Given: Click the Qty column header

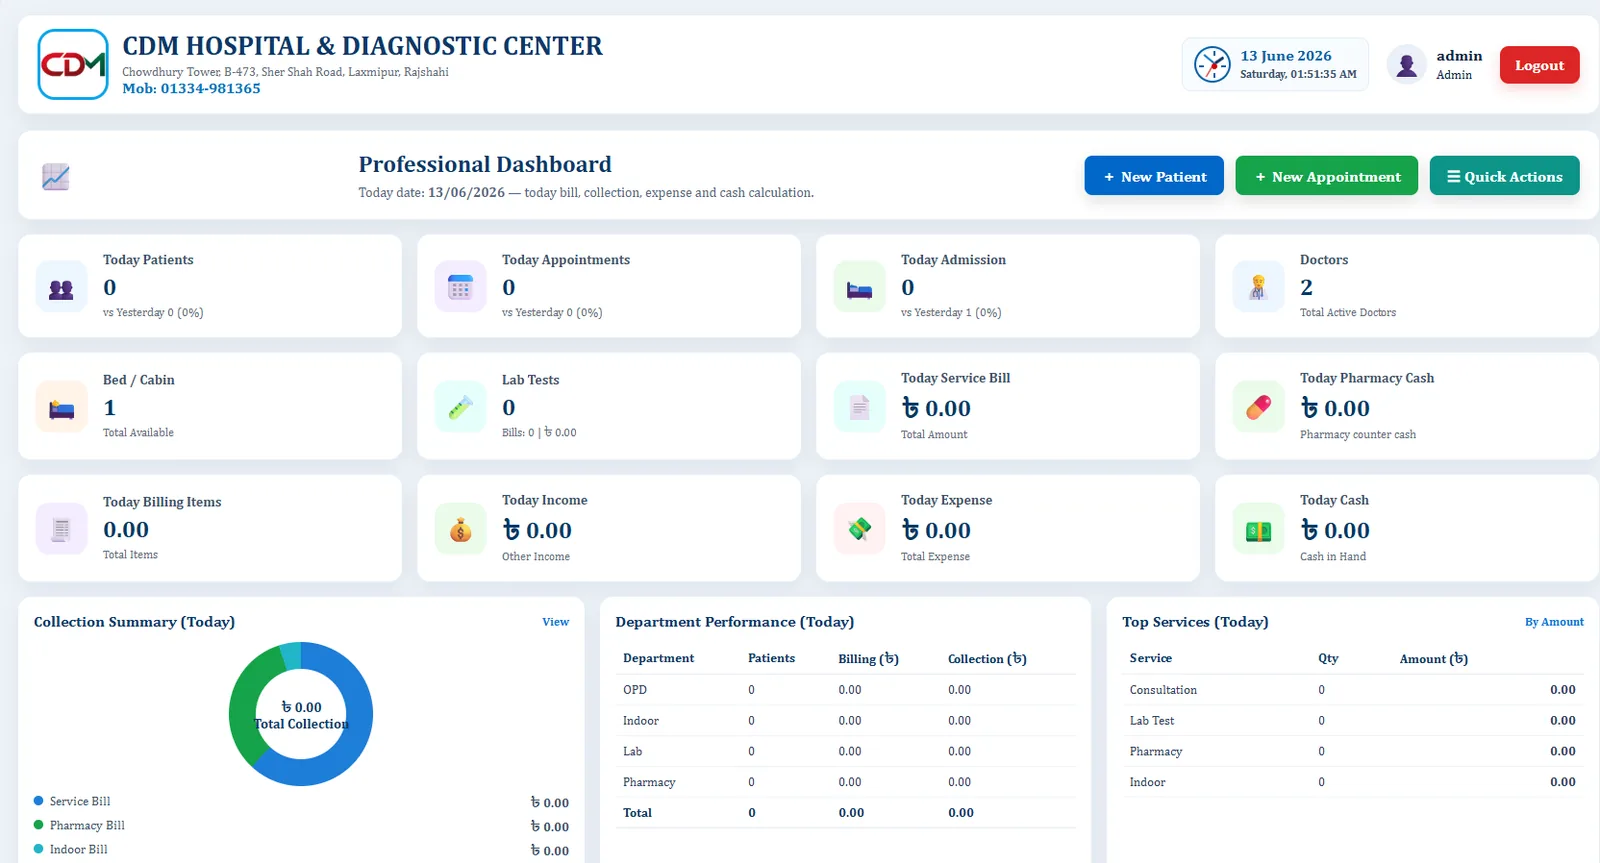Looking at the screenshot, I should click(x=1328, y=658).
